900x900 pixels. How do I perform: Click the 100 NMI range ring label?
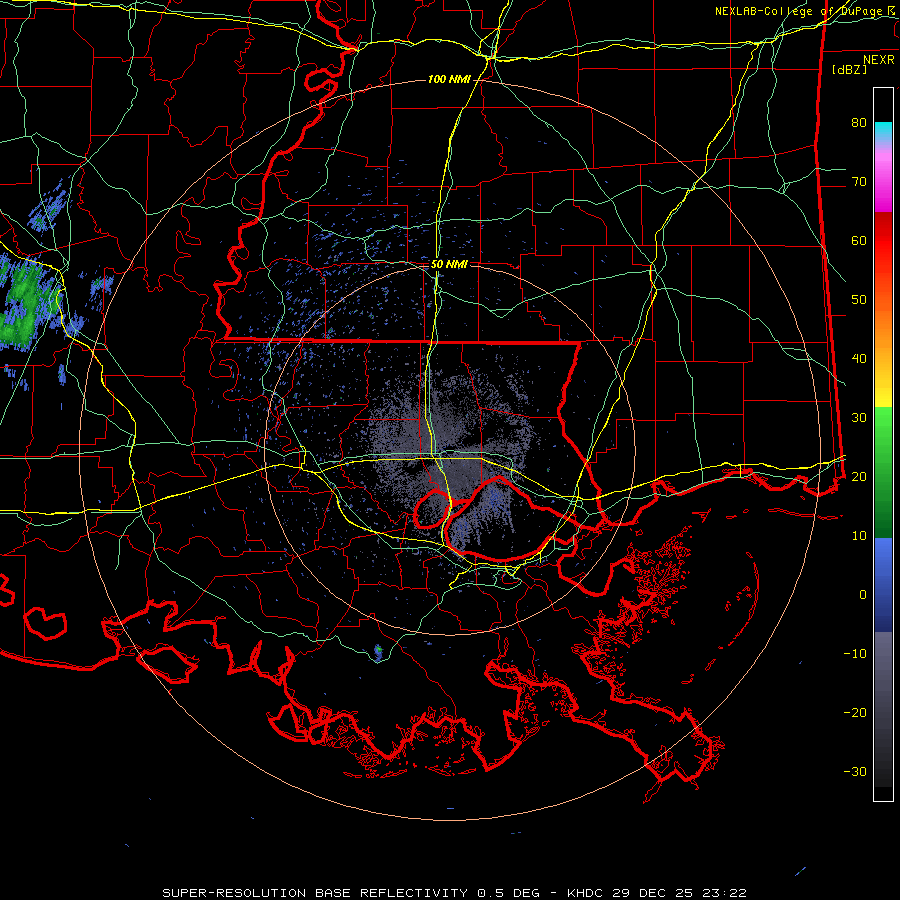pyautogui.click(x=449, y=79)
